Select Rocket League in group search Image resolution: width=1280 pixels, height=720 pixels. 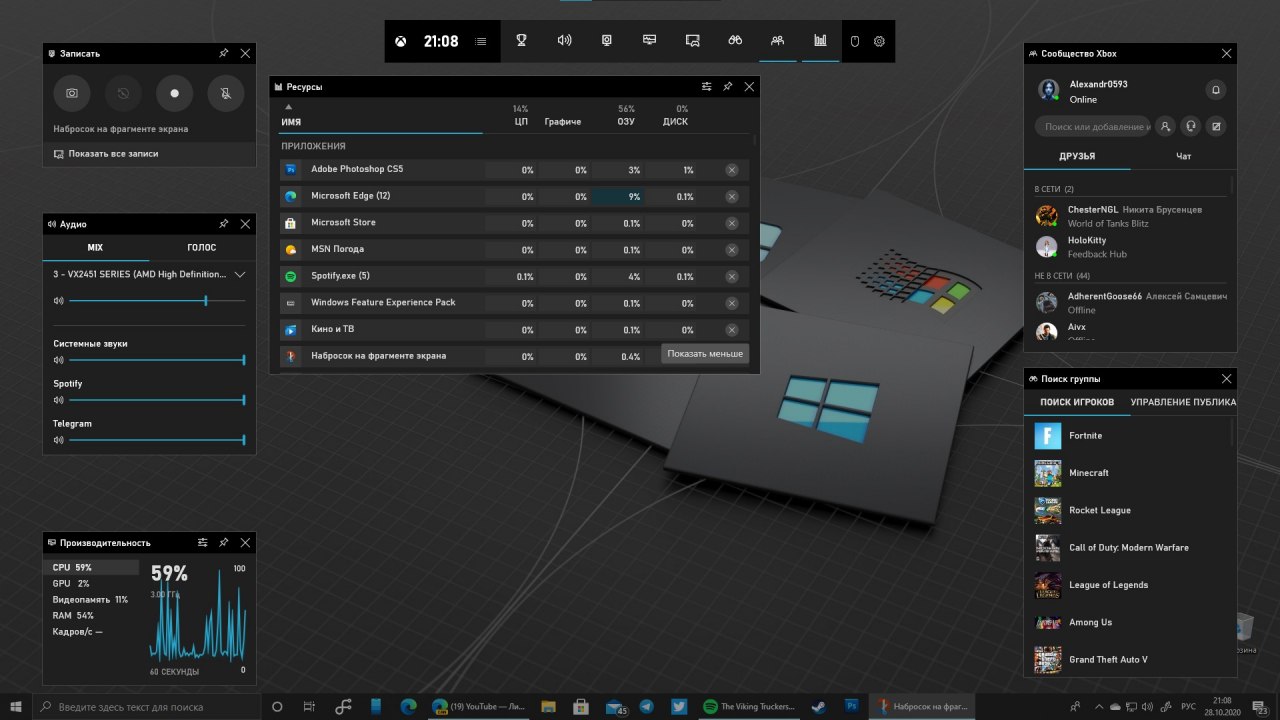point(1130,510)
